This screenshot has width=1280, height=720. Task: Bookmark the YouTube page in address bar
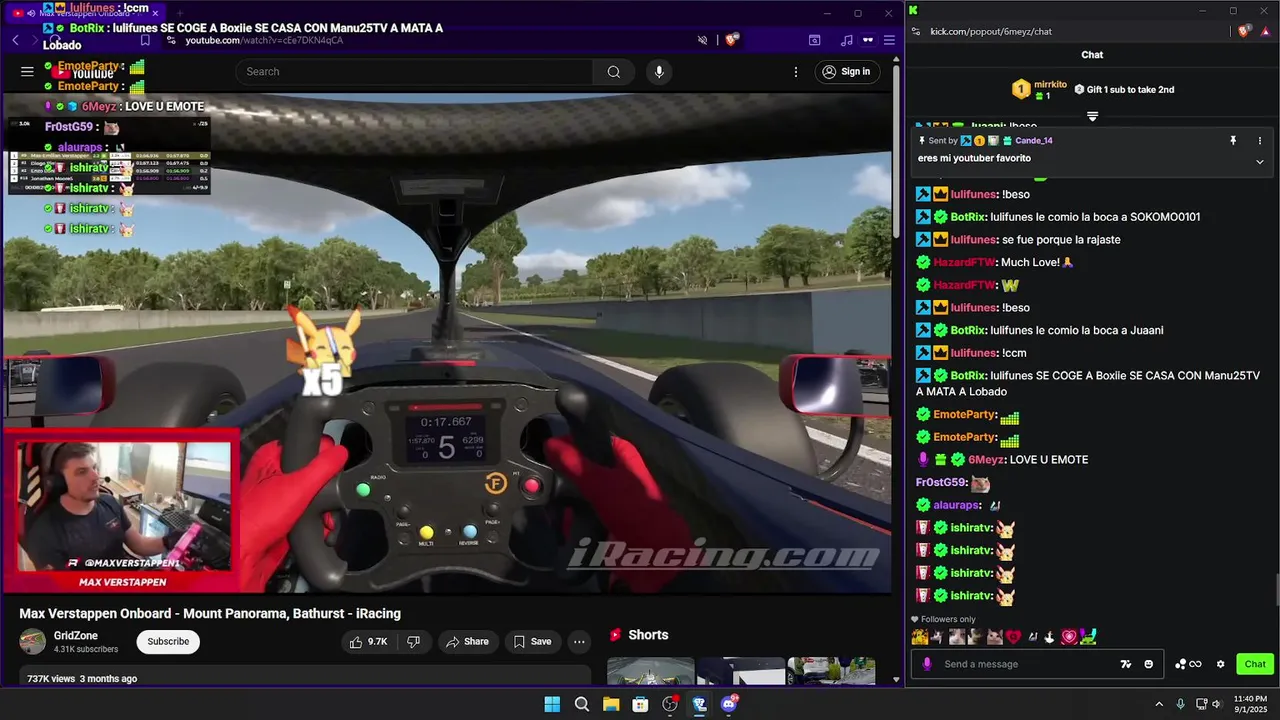(145, 40)
